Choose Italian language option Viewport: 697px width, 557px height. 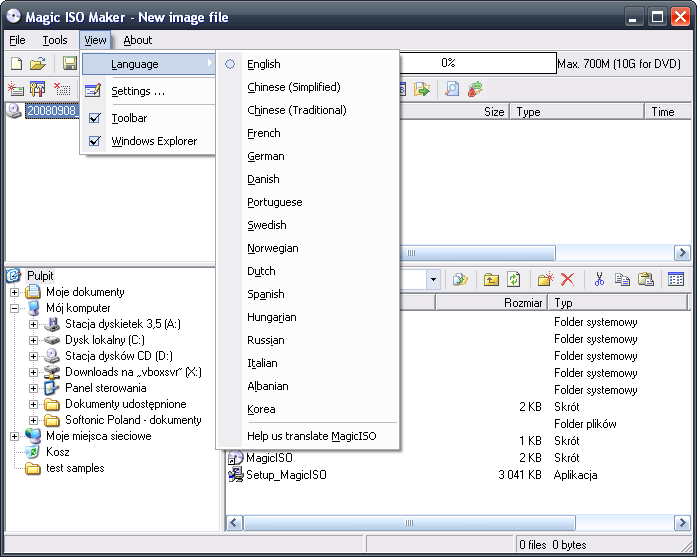click(x=262, y=363)
